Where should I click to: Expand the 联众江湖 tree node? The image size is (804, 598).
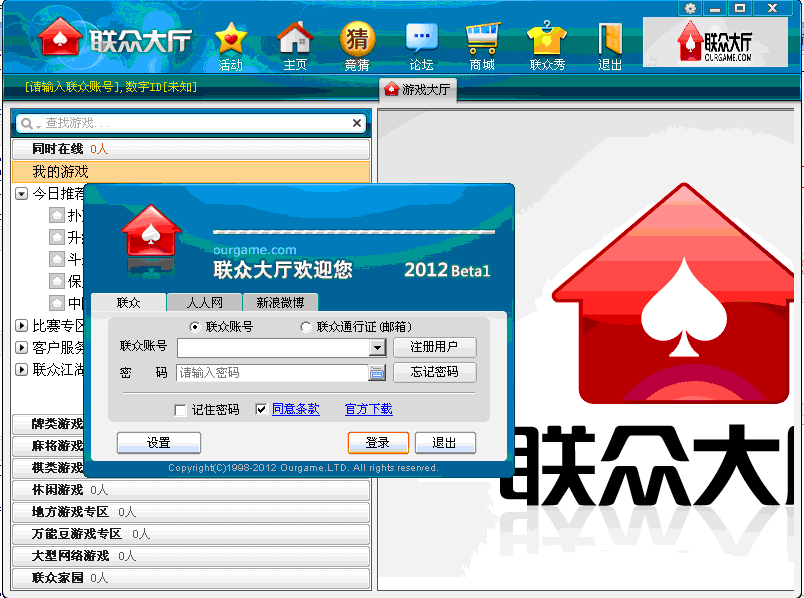21,370
